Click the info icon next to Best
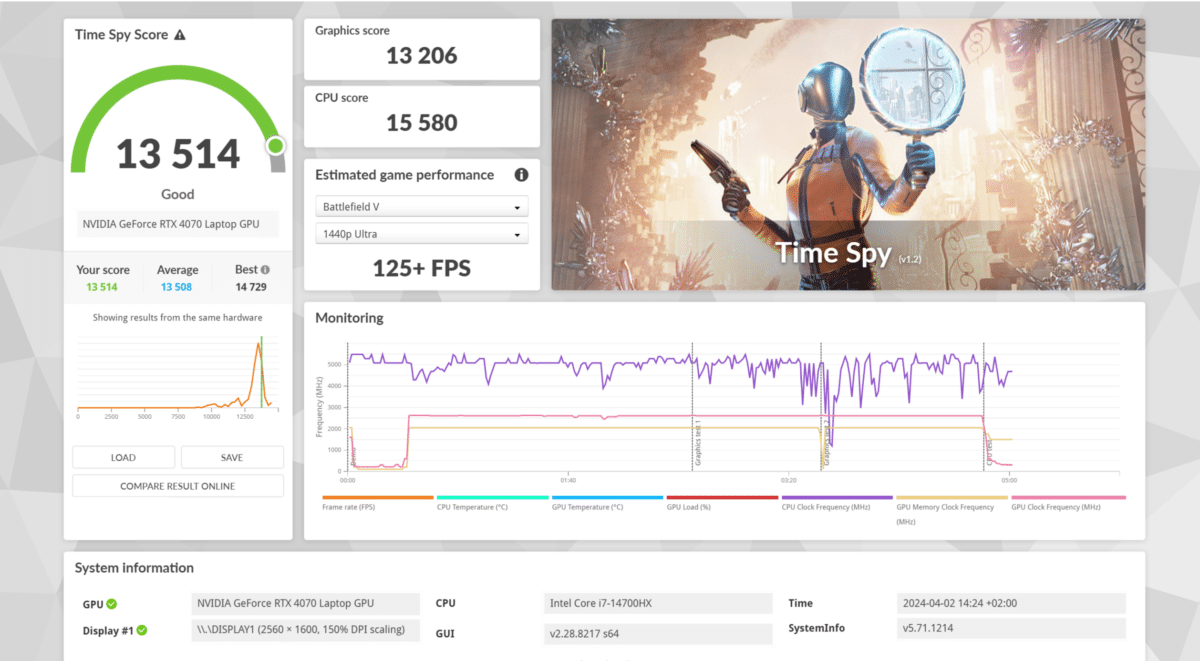1200x661 pixels. coord(266,270)
